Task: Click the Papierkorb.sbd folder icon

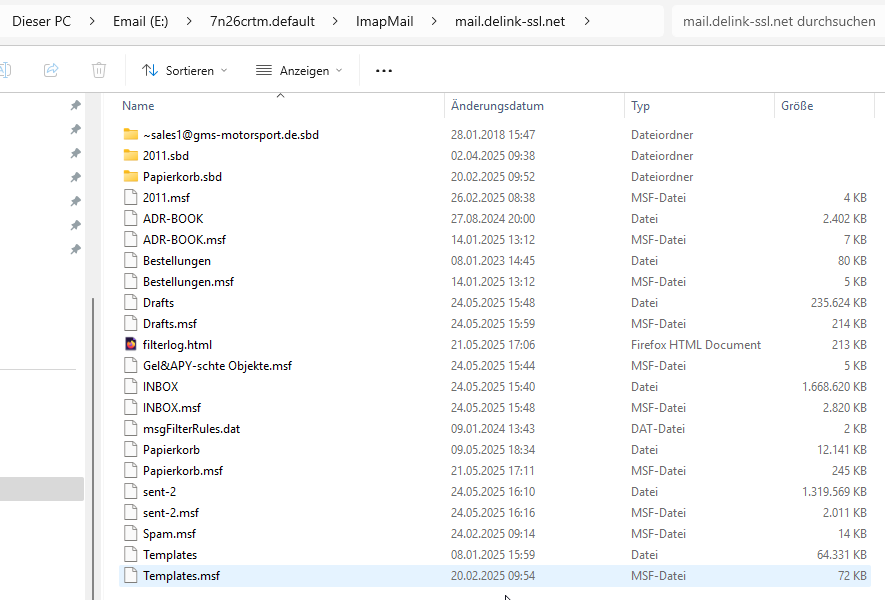Action: (x=130, y=176)
